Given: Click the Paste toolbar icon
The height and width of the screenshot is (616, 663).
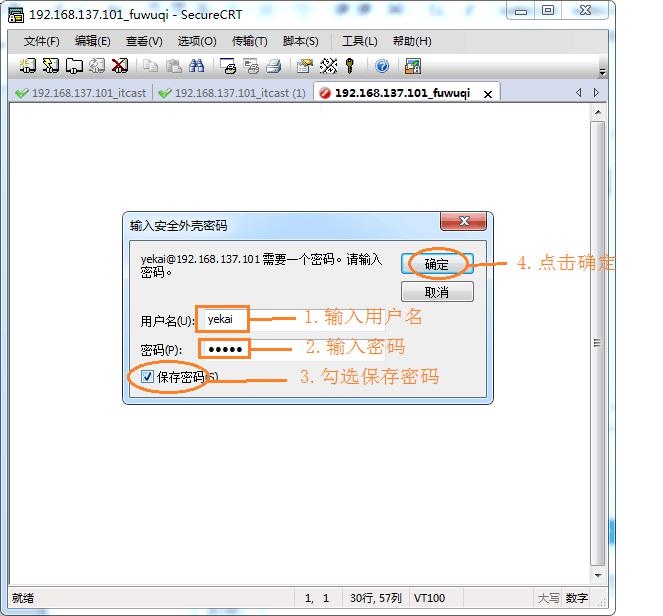Looking at the screenshot, I should coord(173,66).
